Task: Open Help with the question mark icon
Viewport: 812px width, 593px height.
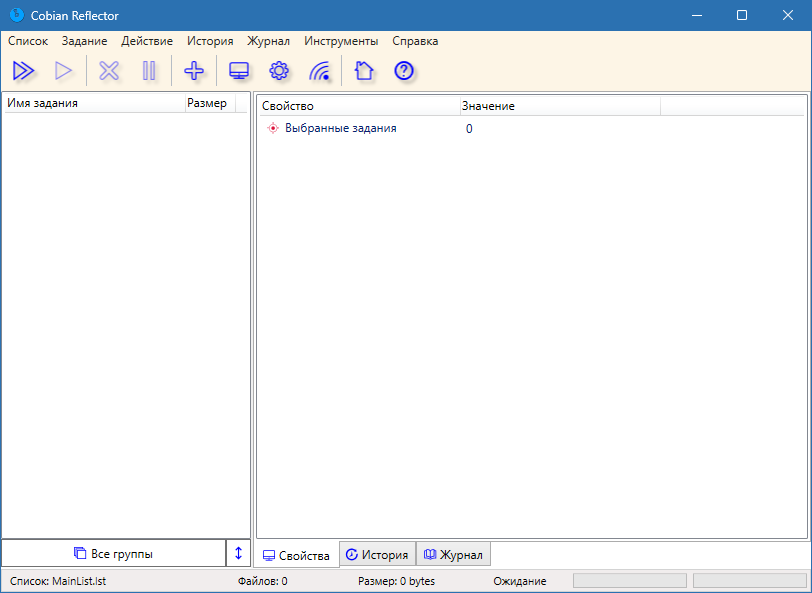Action: 403,70
